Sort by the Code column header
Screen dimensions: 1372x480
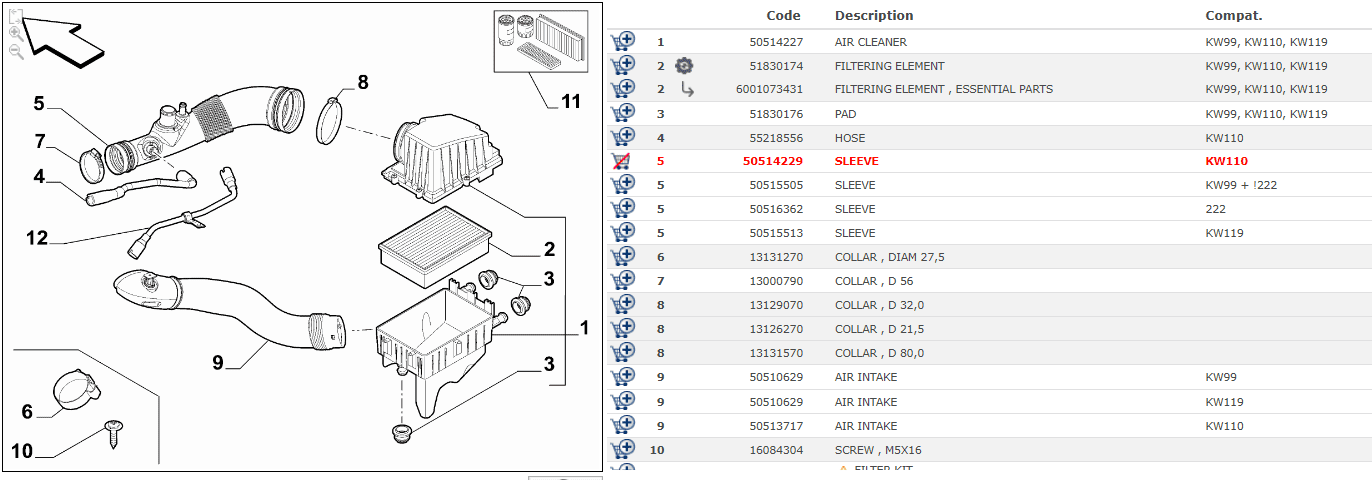click(x=783, y=16)
